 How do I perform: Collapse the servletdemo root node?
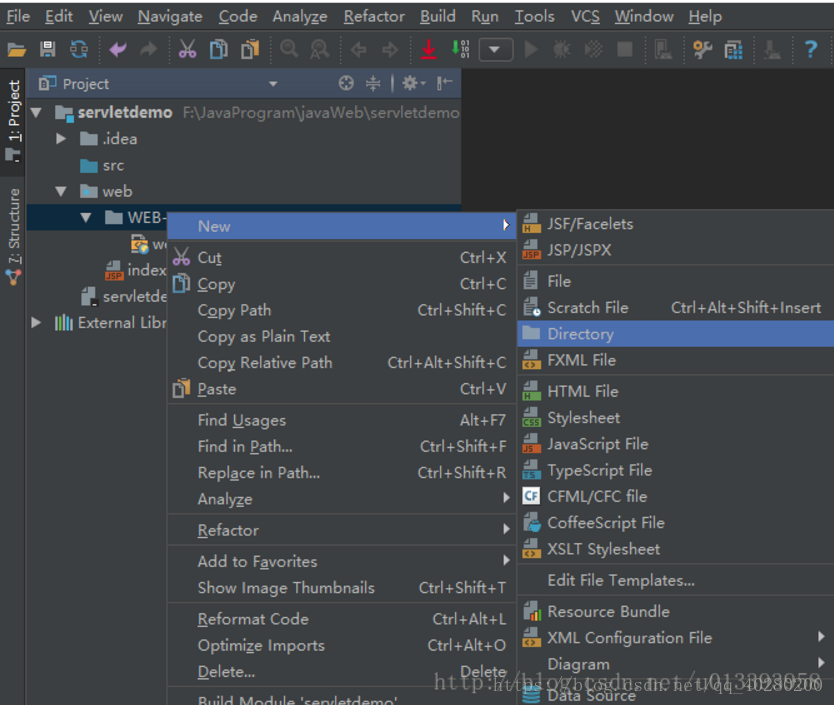[36, 112]
